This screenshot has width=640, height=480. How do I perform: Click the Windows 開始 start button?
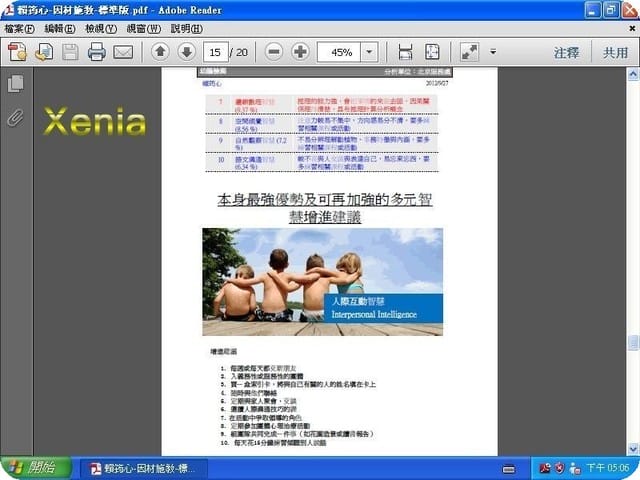[x=36, y=468]
